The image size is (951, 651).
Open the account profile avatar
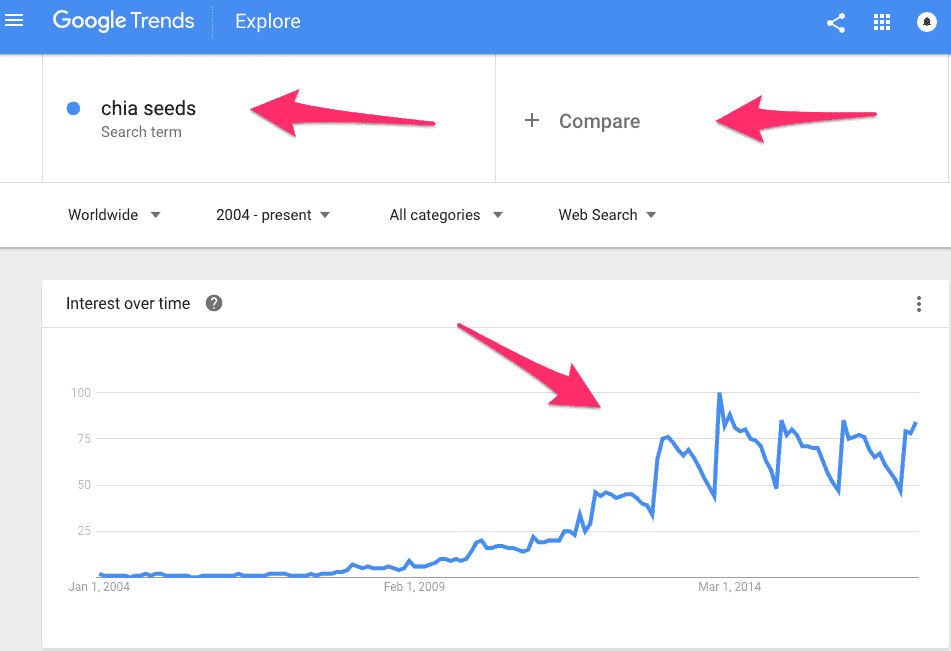(x=926, y=22)
